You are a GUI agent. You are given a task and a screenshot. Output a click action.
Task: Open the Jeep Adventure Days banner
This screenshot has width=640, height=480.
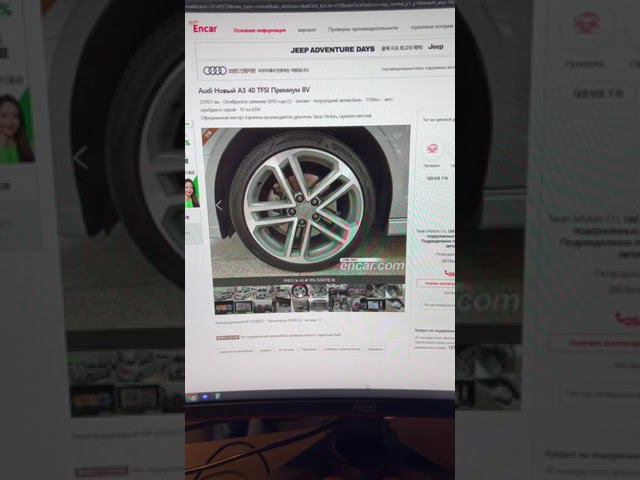[x=325, y=49]
